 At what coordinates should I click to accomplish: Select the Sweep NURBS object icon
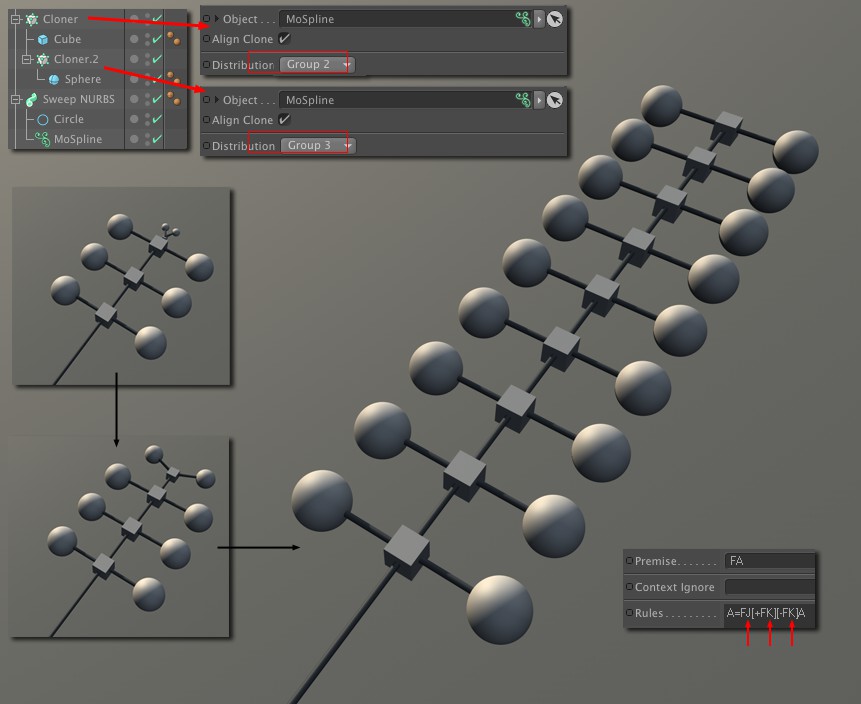31,99
